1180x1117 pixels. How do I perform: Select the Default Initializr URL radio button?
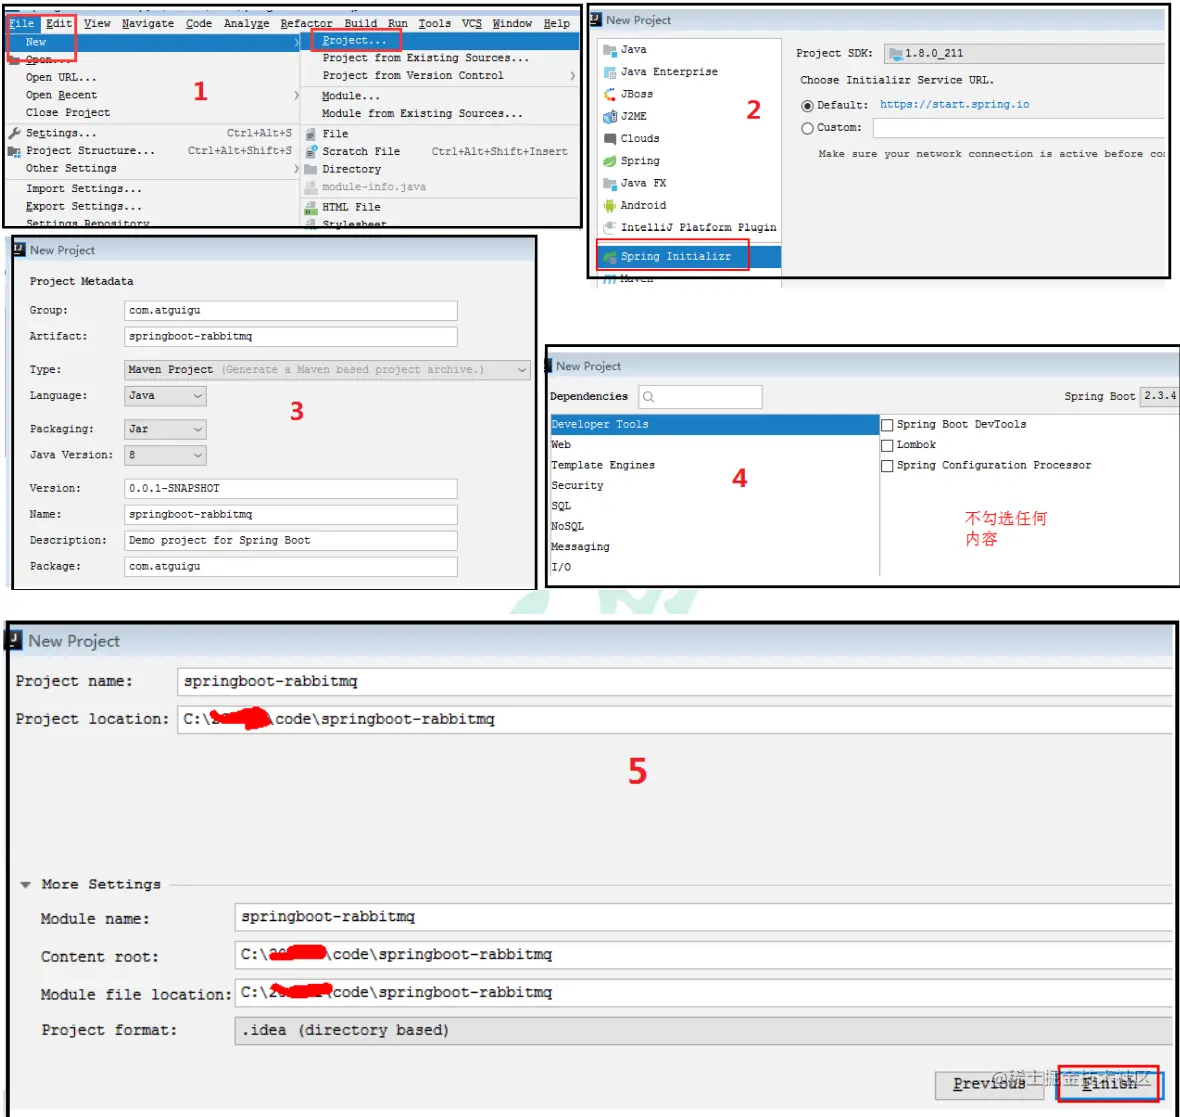(807, 105)
